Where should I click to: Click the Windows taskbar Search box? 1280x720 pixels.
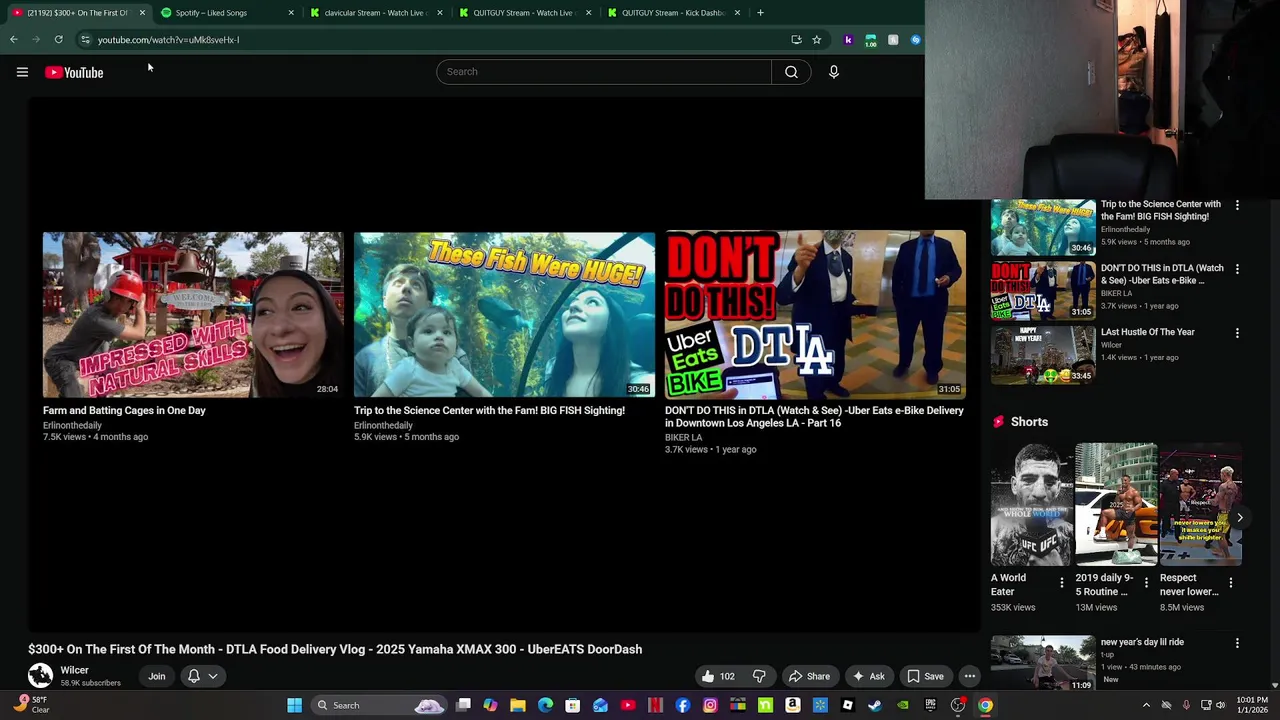[x=377, y=705]
